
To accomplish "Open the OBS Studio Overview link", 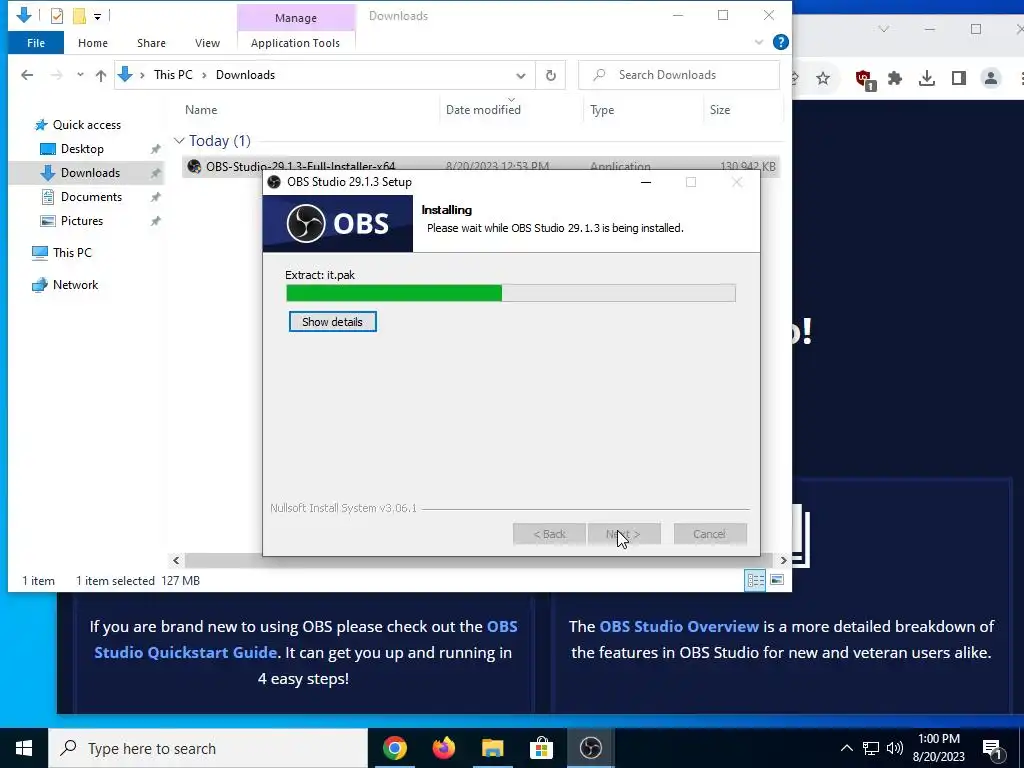I will [679, 627].
